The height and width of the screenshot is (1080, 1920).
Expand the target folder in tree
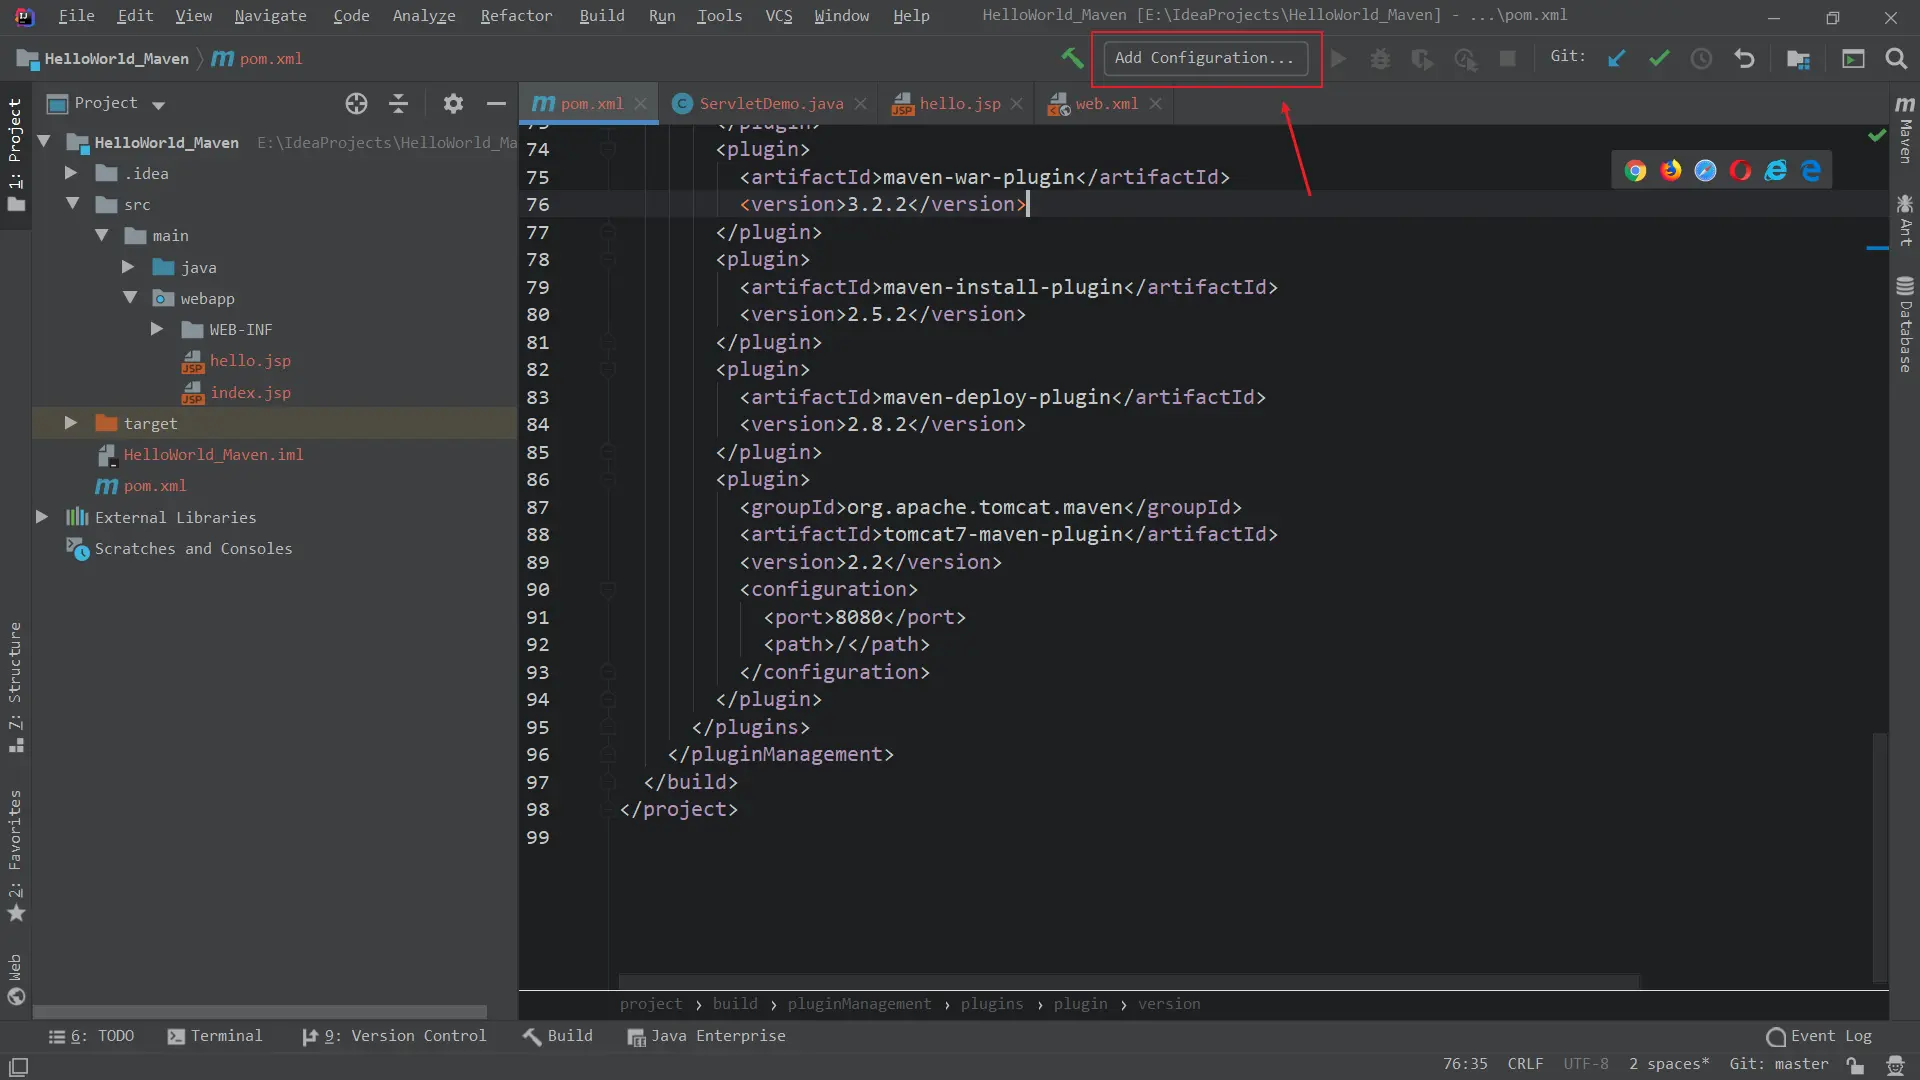coord(70,423)
